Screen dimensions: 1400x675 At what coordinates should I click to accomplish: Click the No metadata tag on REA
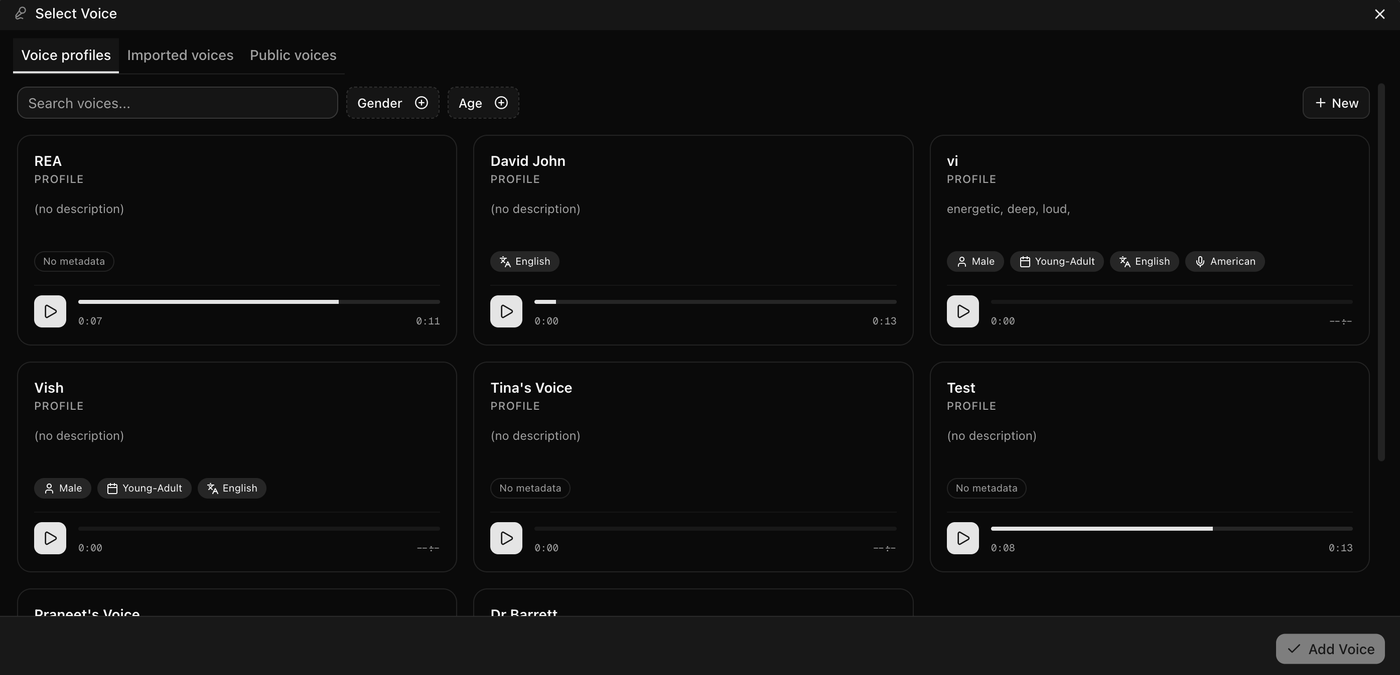74,261
